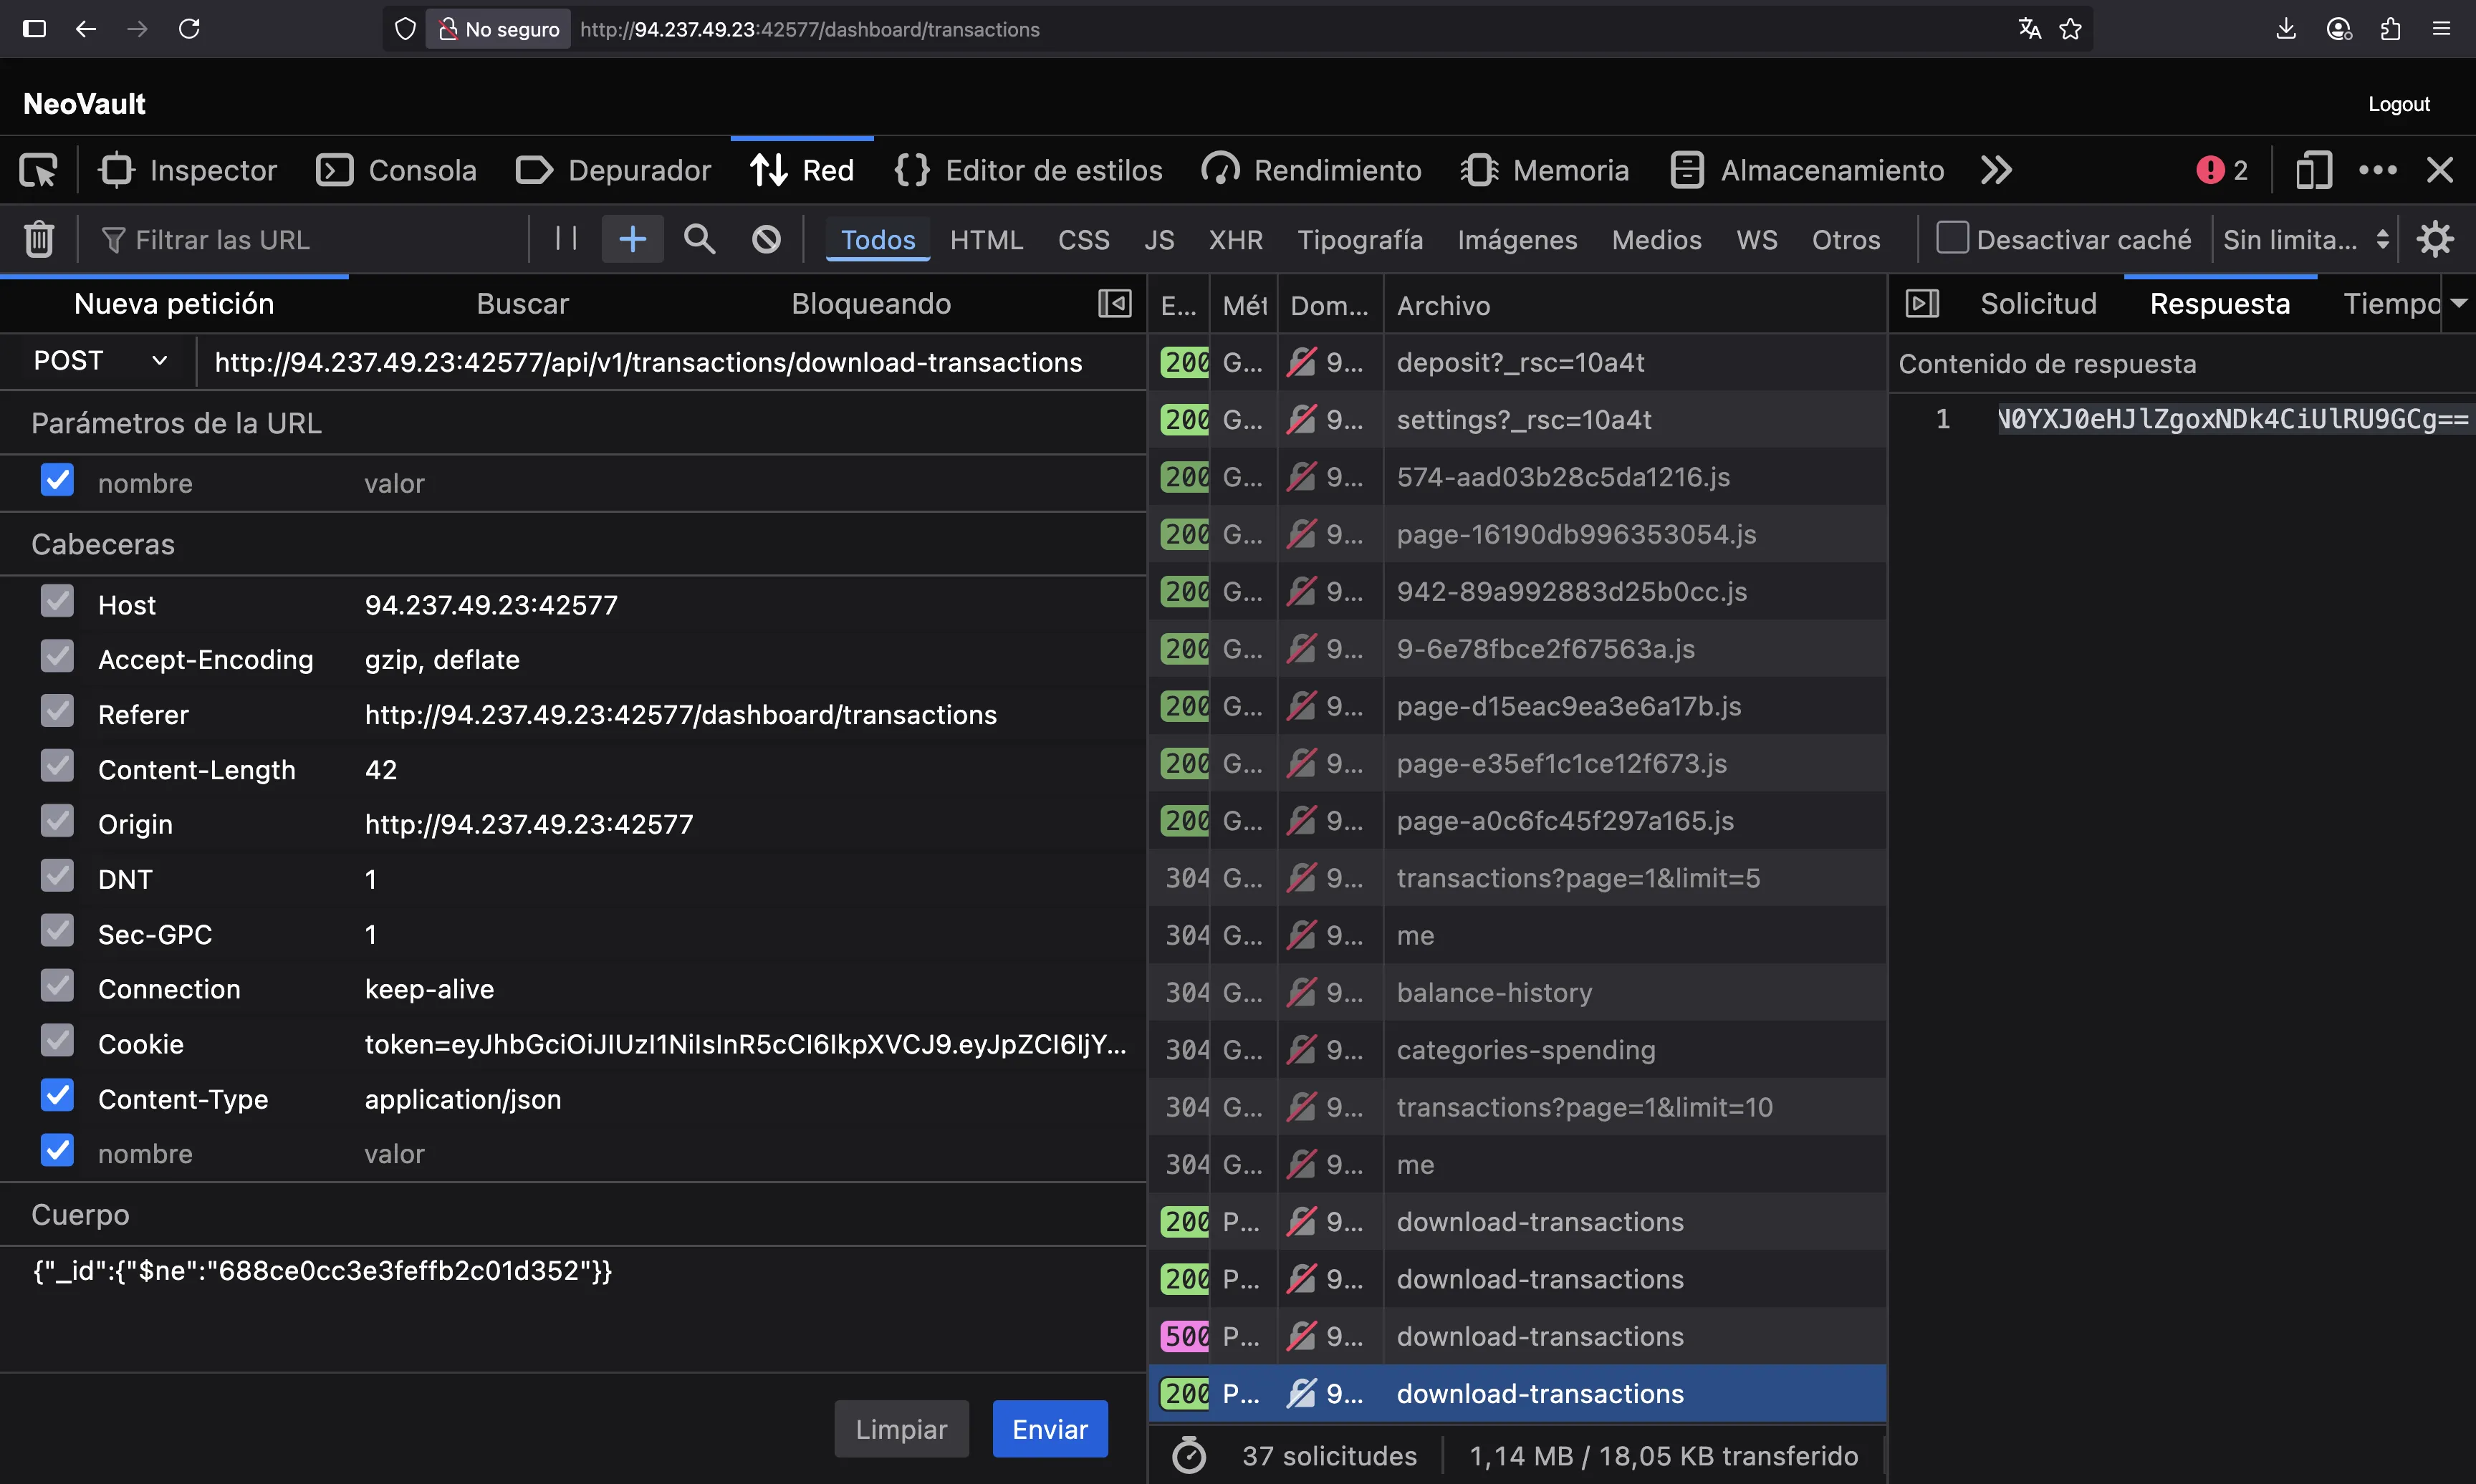Toggle the response details pane icon
The width and height of the screenshot is (2476, 1484).
pos(1922,304)
